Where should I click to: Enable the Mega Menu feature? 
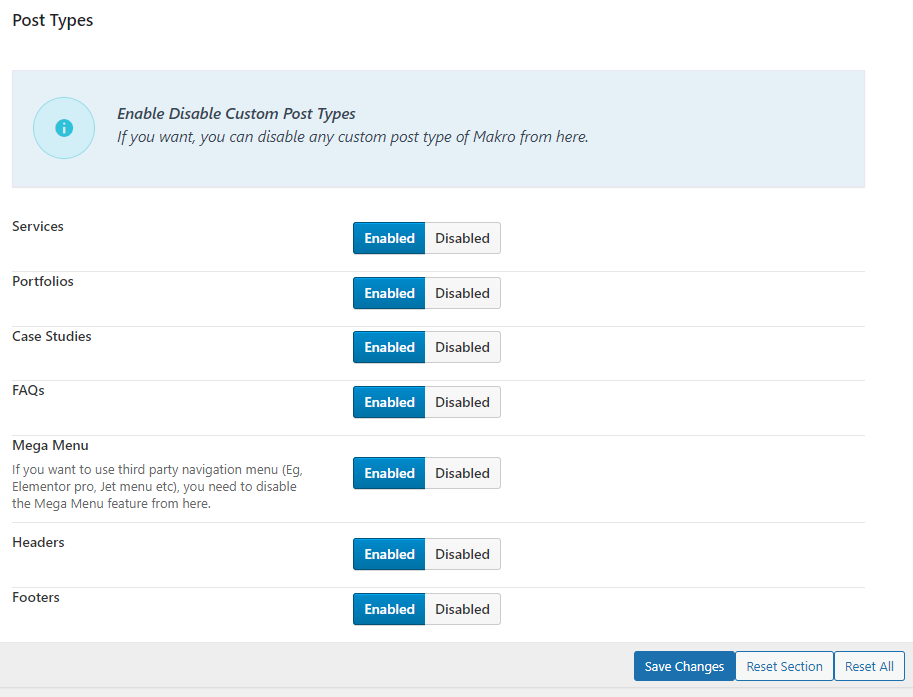tap(389, 473)
